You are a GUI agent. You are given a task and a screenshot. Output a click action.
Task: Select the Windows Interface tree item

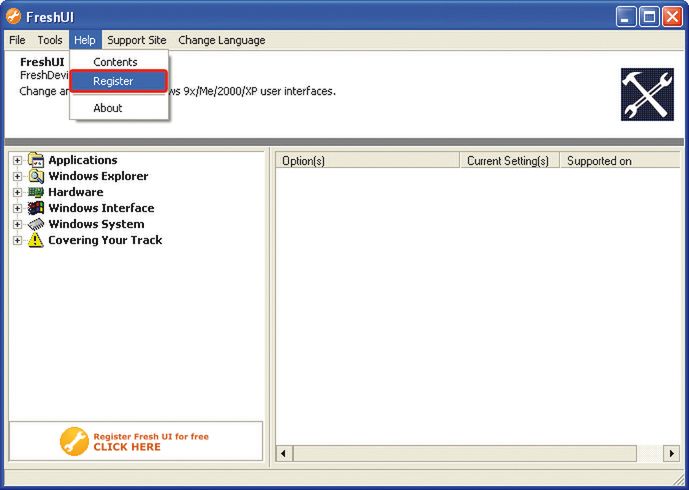tap(101, 208)
